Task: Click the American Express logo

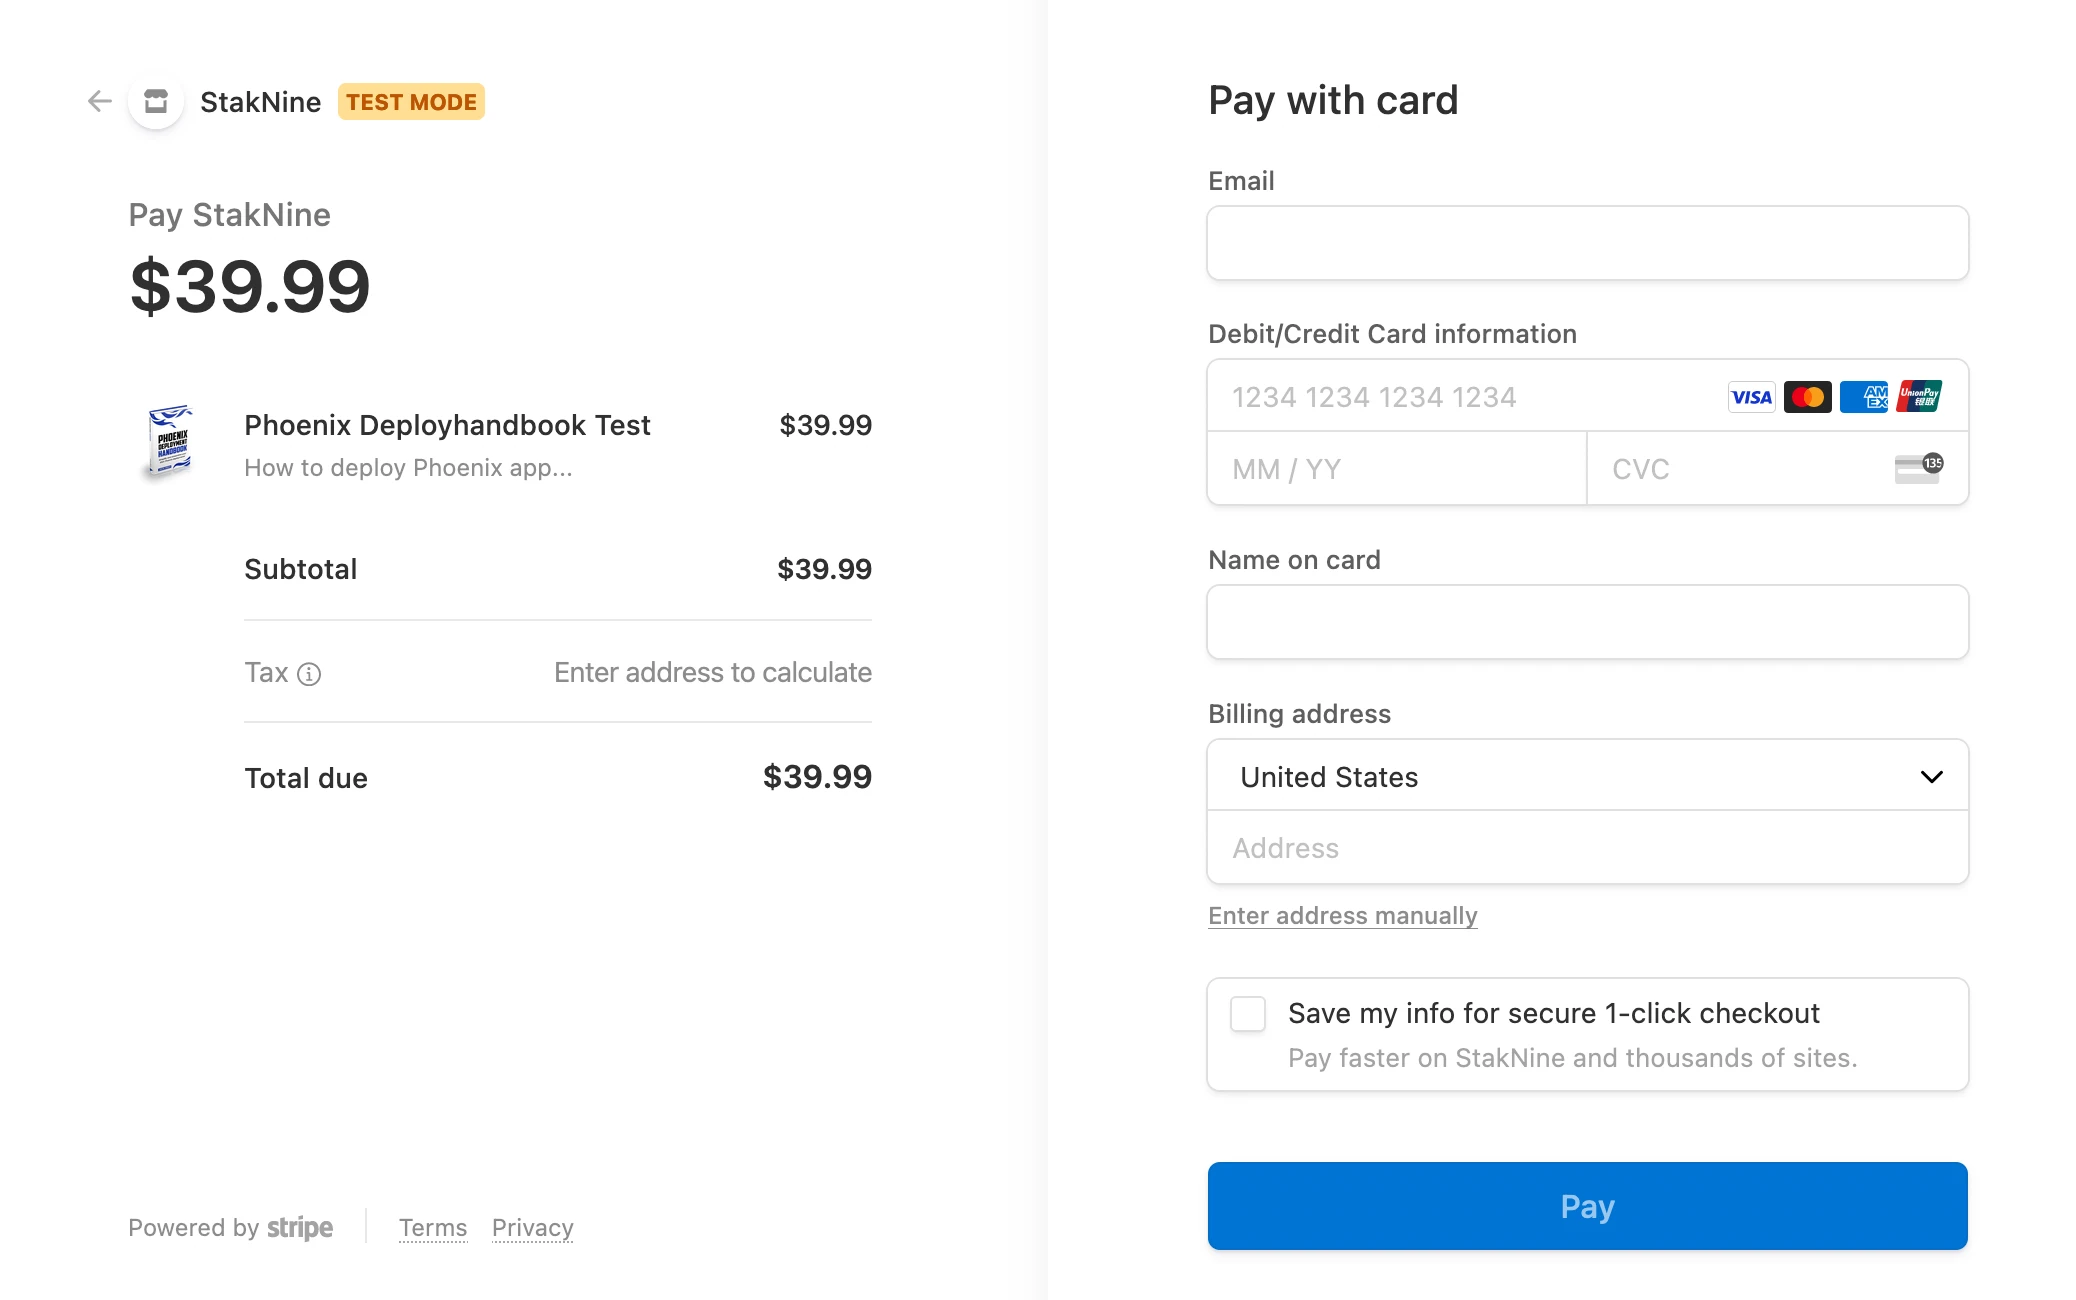Action: (x=1863, y=397)
